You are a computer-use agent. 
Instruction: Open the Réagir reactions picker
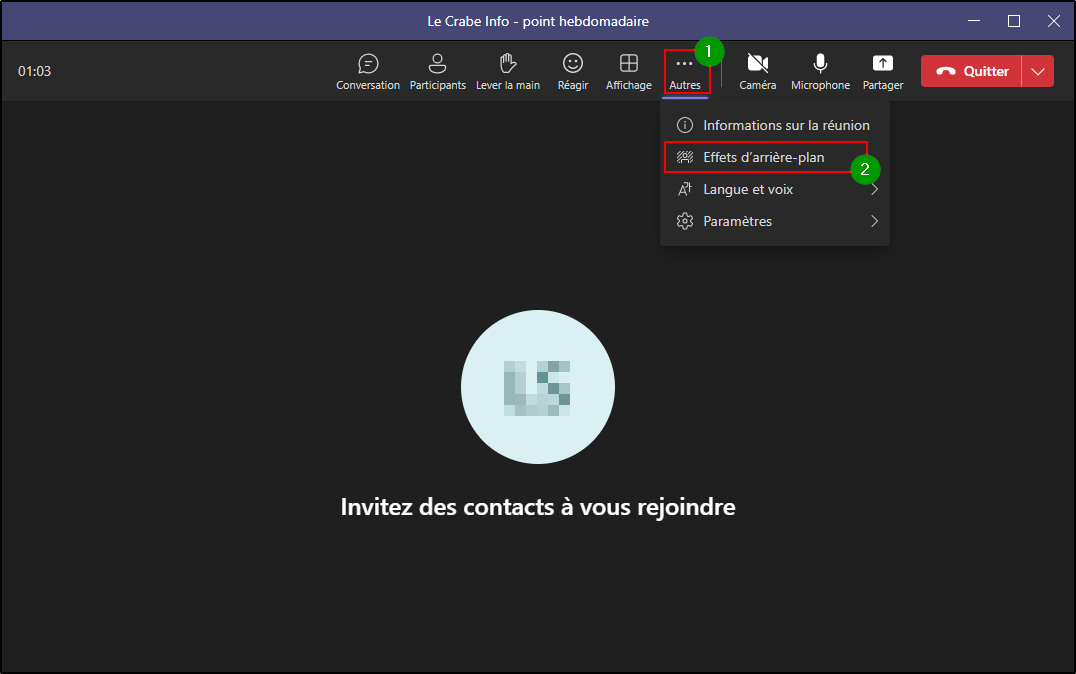tap(573, 71)
